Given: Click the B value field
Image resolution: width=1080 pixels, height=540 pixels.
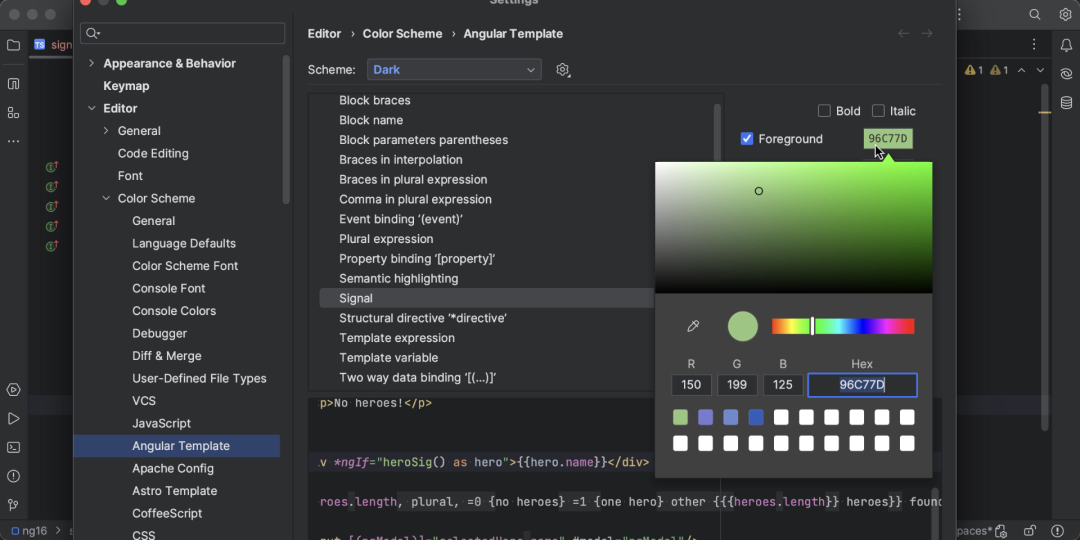Looking at the screenshot, I should pos(782,385).
